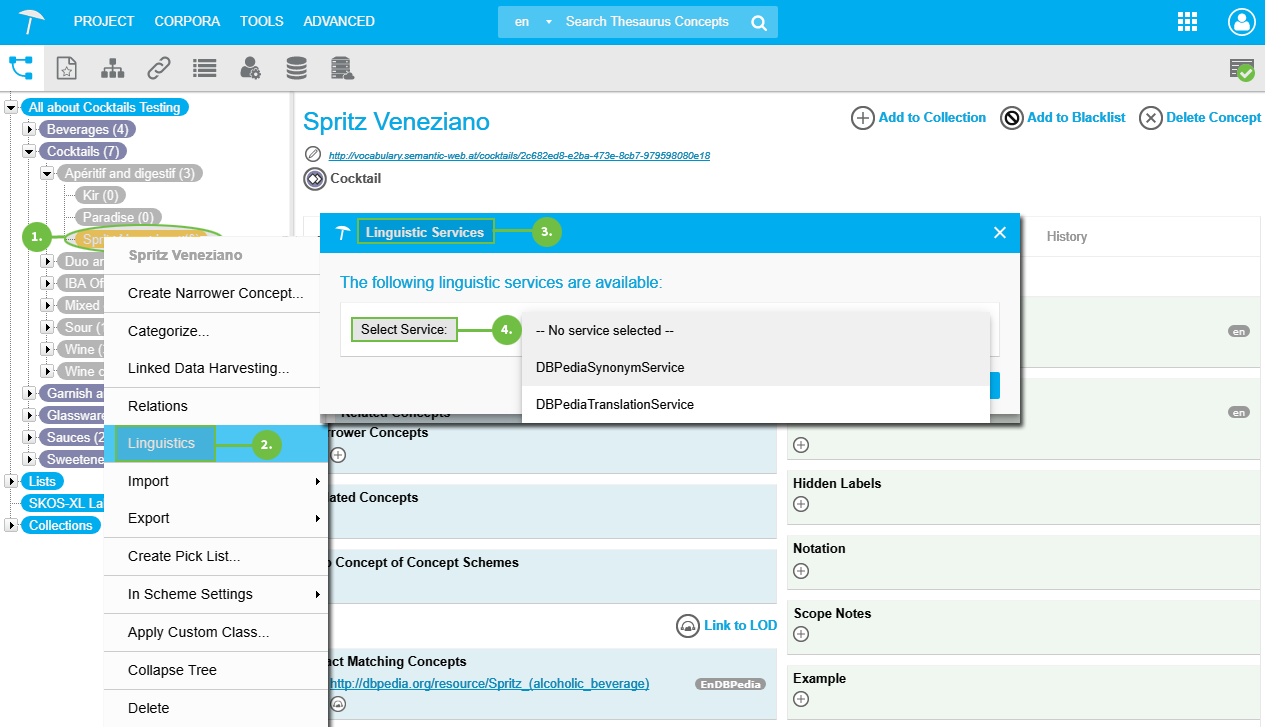Image resolution: width=1265 pixels, height=727 pixels.
Task: Add a Scope Note with plus icon
Action: pyautogui.click(x=801, y=634)
